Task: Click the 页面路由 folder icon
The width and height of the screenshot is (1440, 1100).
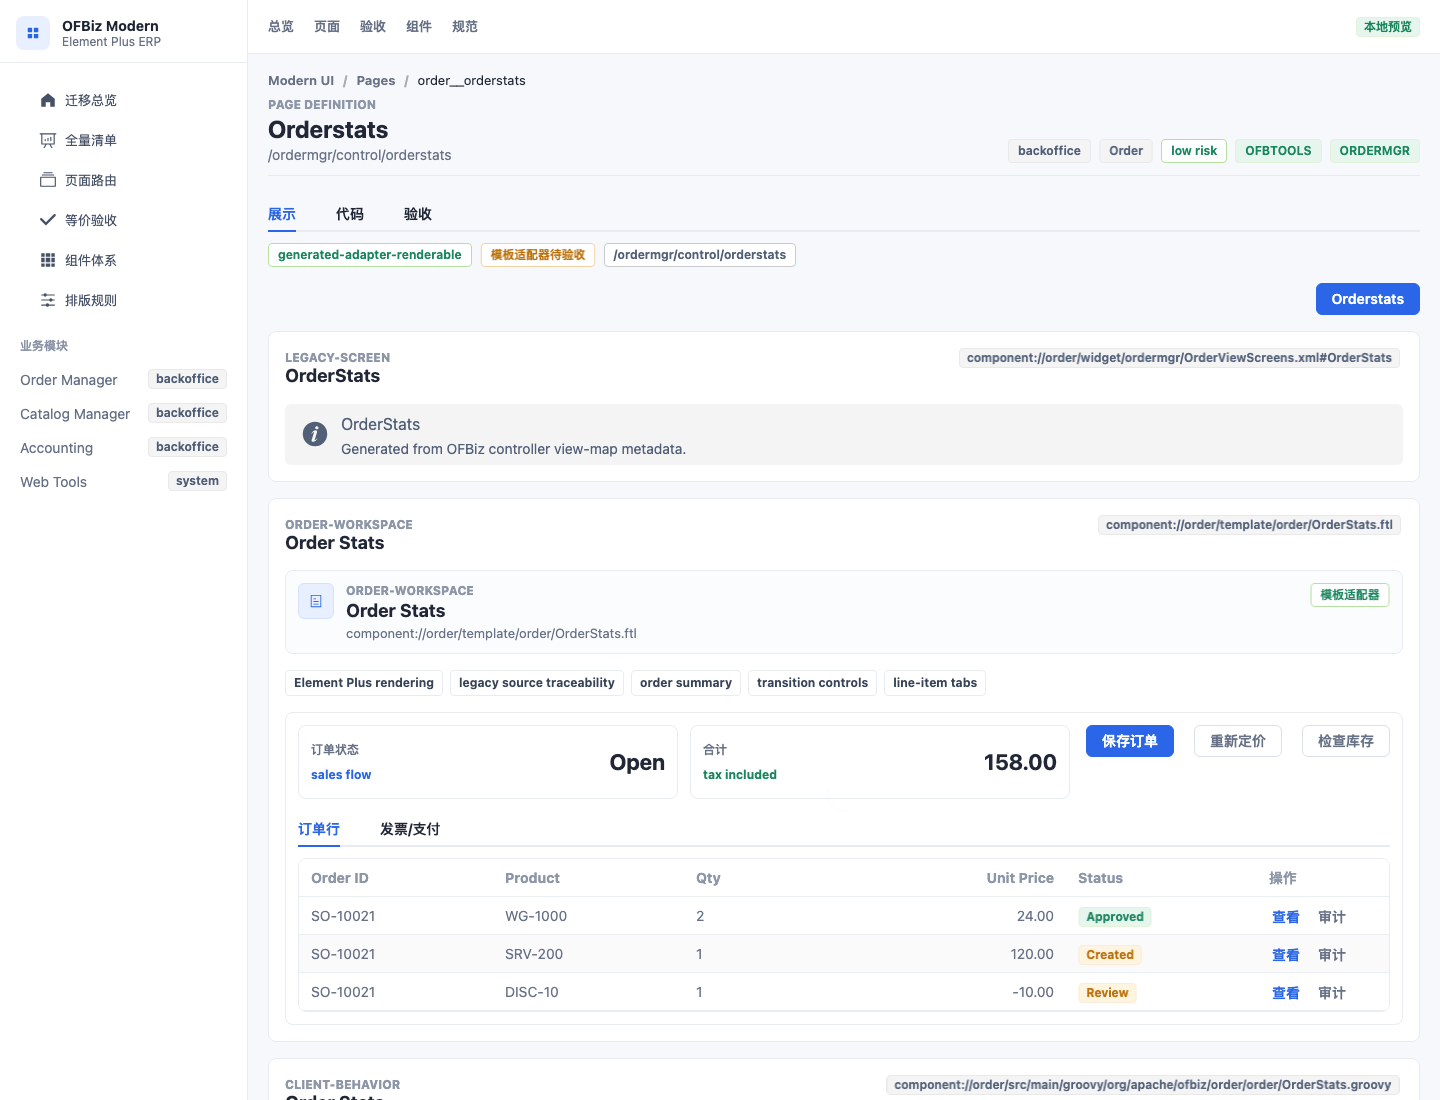Action: coord(48,180)
